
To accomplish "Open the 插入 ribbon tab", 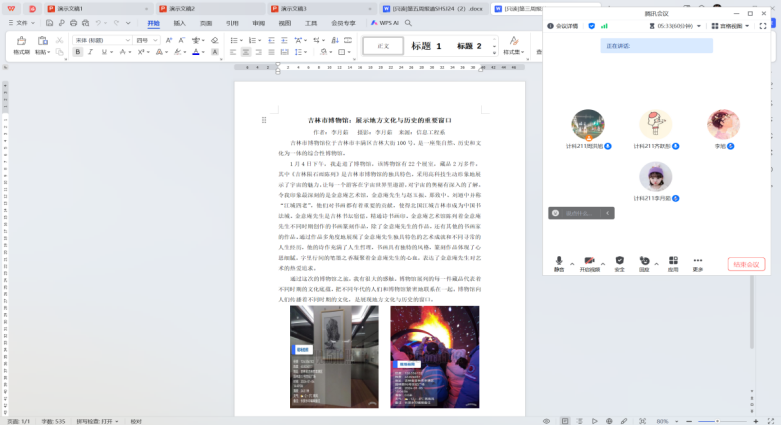I will click(x=179, y=22).
